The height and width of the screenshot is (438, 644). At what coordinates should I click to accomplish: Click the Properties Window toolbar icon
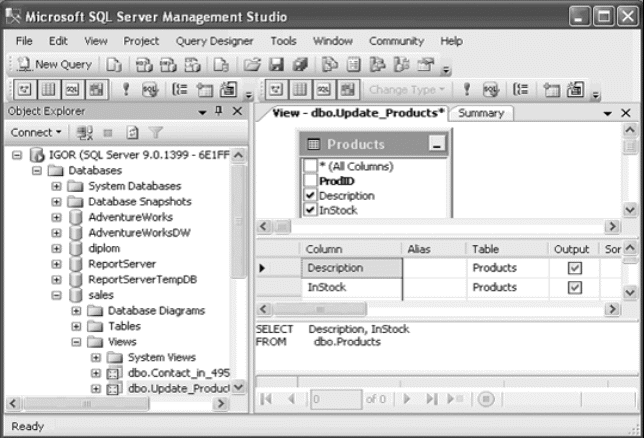tap(426, 65)
